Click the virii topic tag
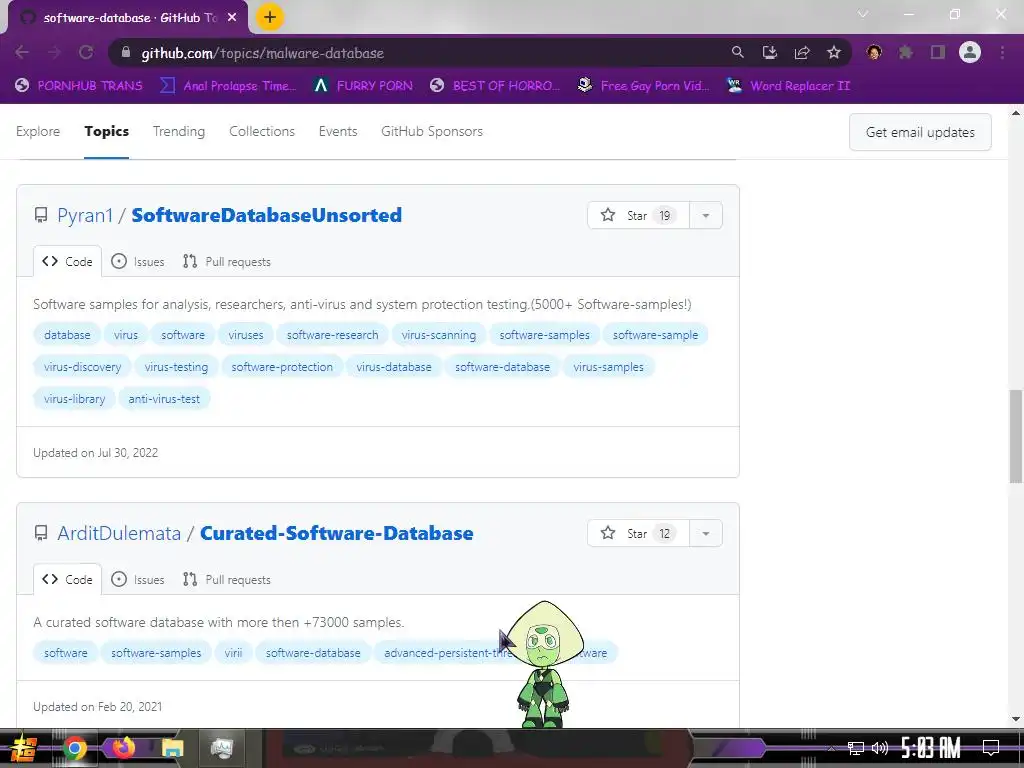Image resolution: width=1024 pixels, height=768 pixels. (x=233, y=653)
